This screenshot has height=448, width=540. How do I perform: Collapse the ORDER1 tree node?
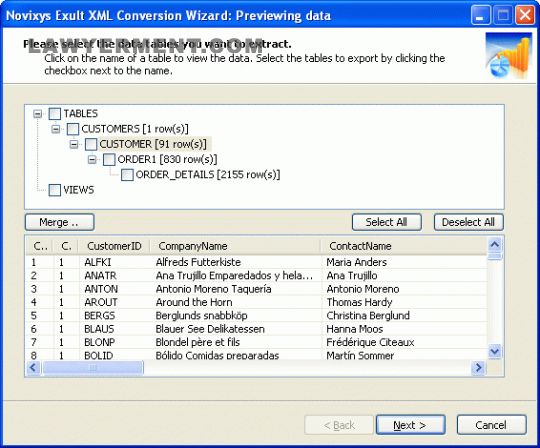click(x=92, y=159)
